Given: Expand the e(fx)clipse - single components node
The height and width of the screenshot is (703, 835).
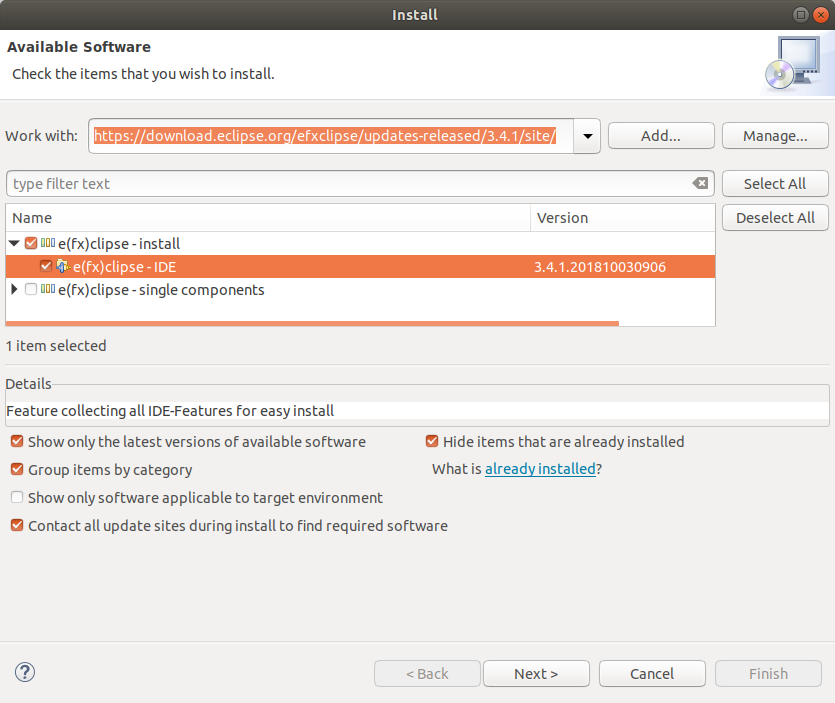Looking at the screenshot, I should click(x=14, y=289).
